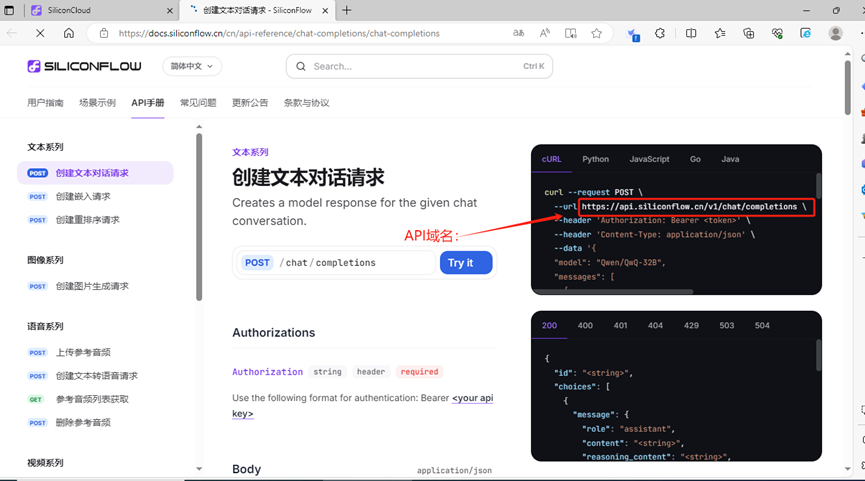Screen dimensions: 865x481
Task: Open user profile avatar
Action: pyautogui.click(x=835, y=33)
